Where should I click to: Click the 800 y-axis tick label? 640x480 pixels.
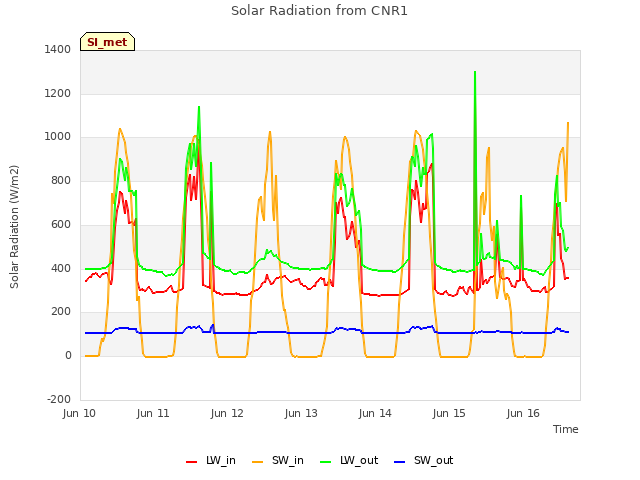(x=61, y=180)
